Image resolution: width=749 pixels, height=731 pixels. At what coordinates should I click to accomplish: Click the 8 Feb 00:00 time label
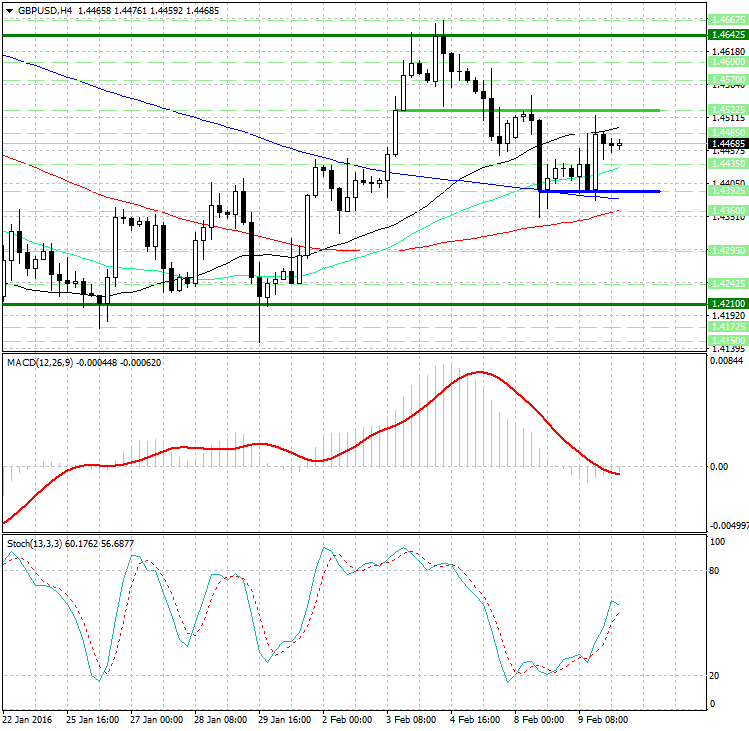point(539,720)
